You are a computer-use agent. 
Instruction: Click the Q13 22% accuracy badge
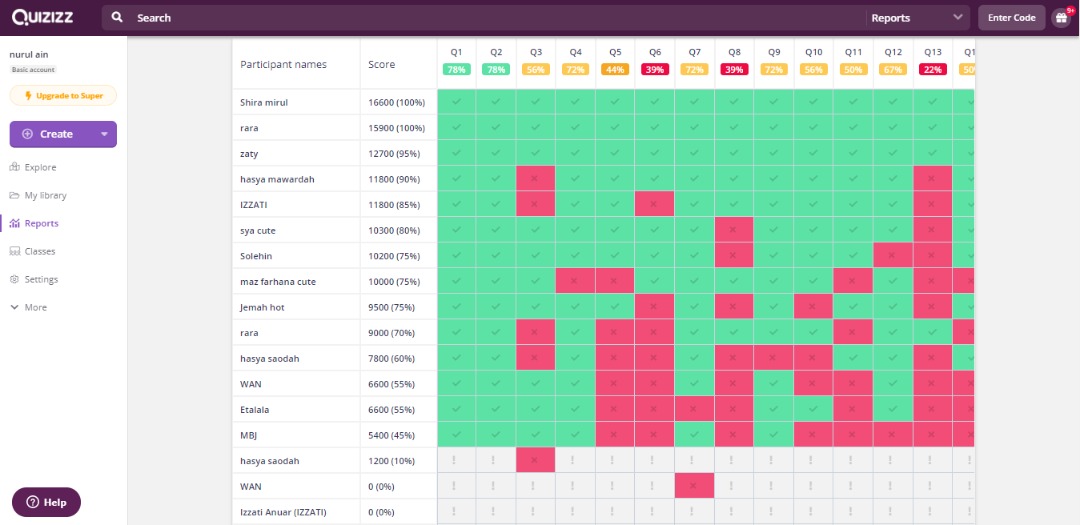point(932,69)
